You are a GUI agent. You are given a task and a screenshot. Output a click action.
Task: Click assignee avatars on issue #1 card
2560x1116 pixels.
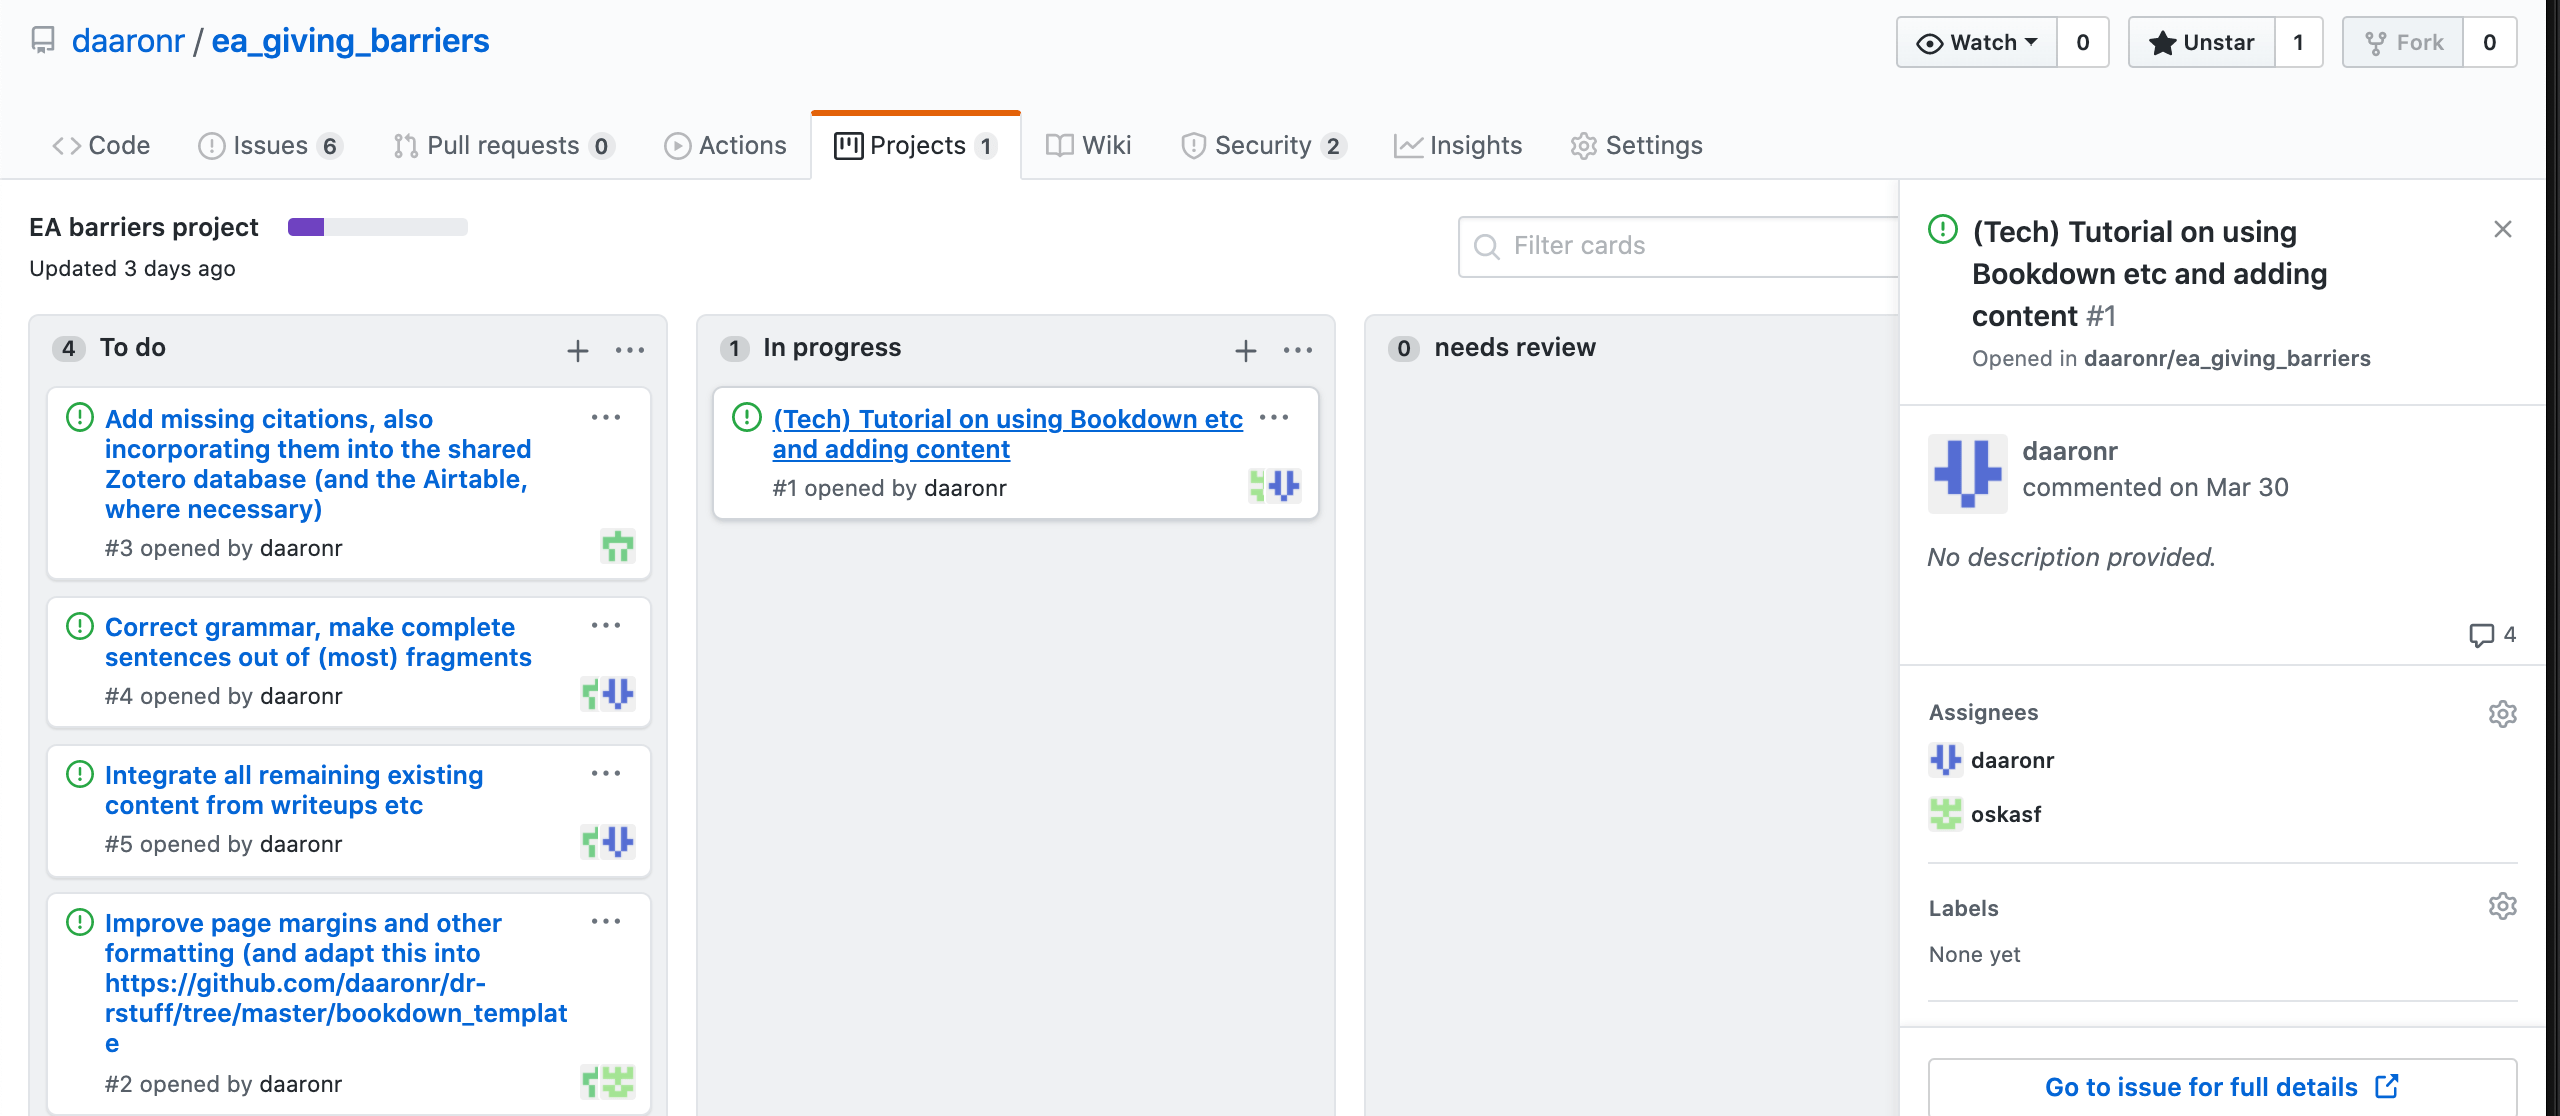(x=1275, y=486)
